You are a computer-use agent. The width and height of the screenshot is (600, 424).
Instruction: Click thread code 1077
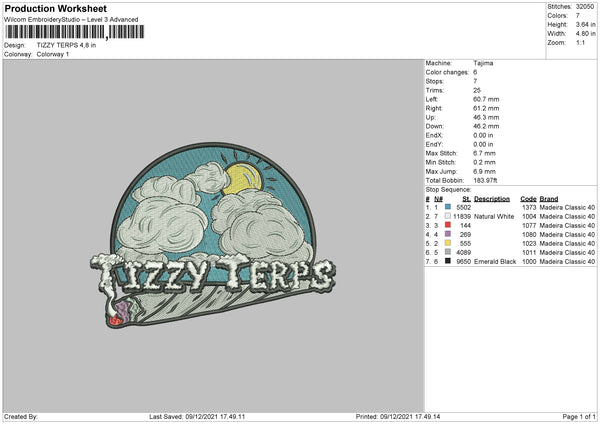pos(529,225)
